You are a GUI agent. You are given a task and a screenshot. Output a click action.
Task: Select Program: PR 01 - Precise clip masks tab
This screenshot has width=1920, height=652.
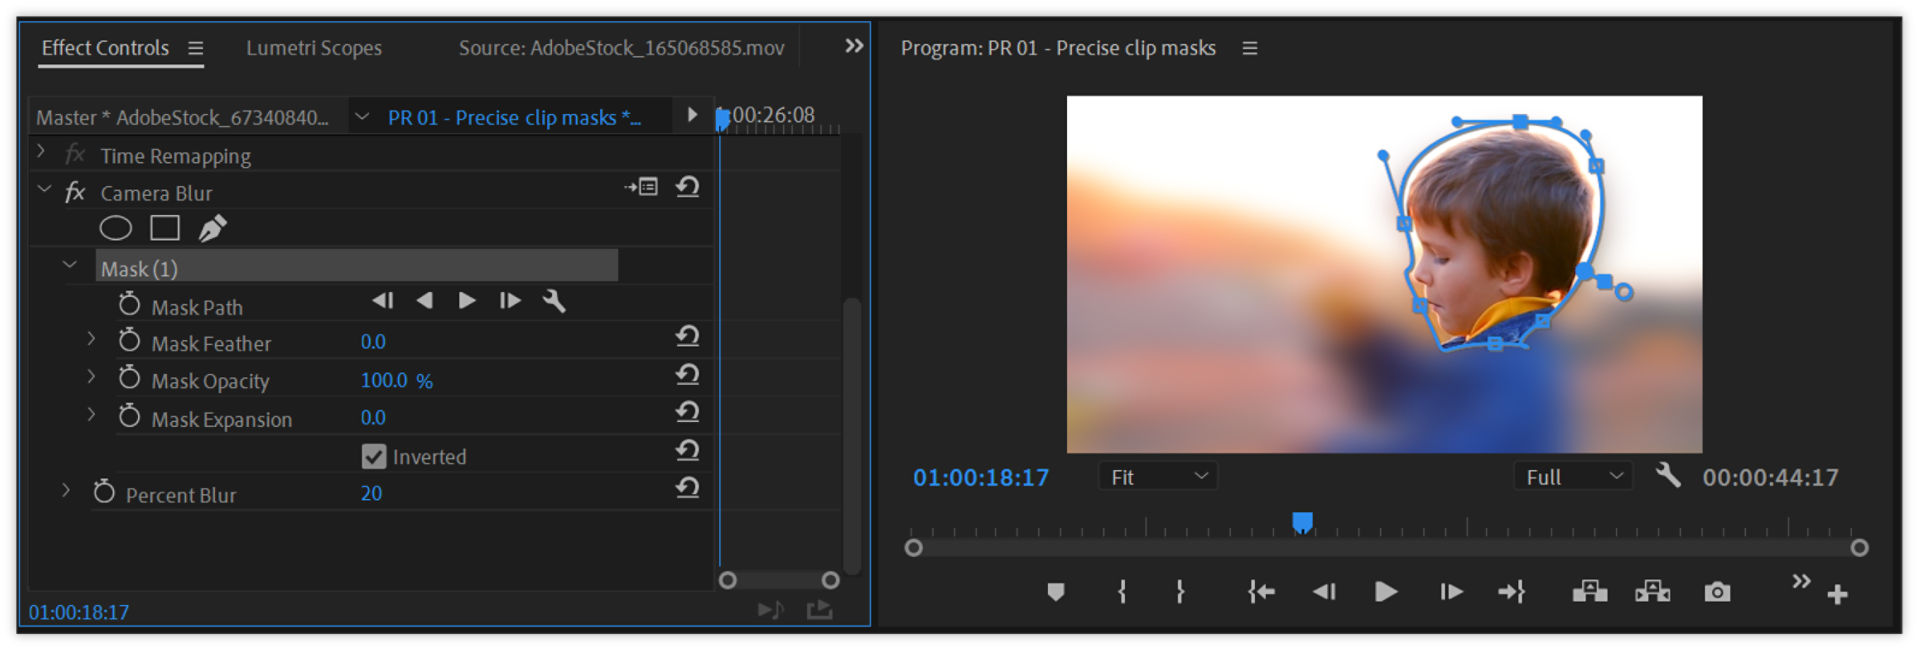[1058, 48]
